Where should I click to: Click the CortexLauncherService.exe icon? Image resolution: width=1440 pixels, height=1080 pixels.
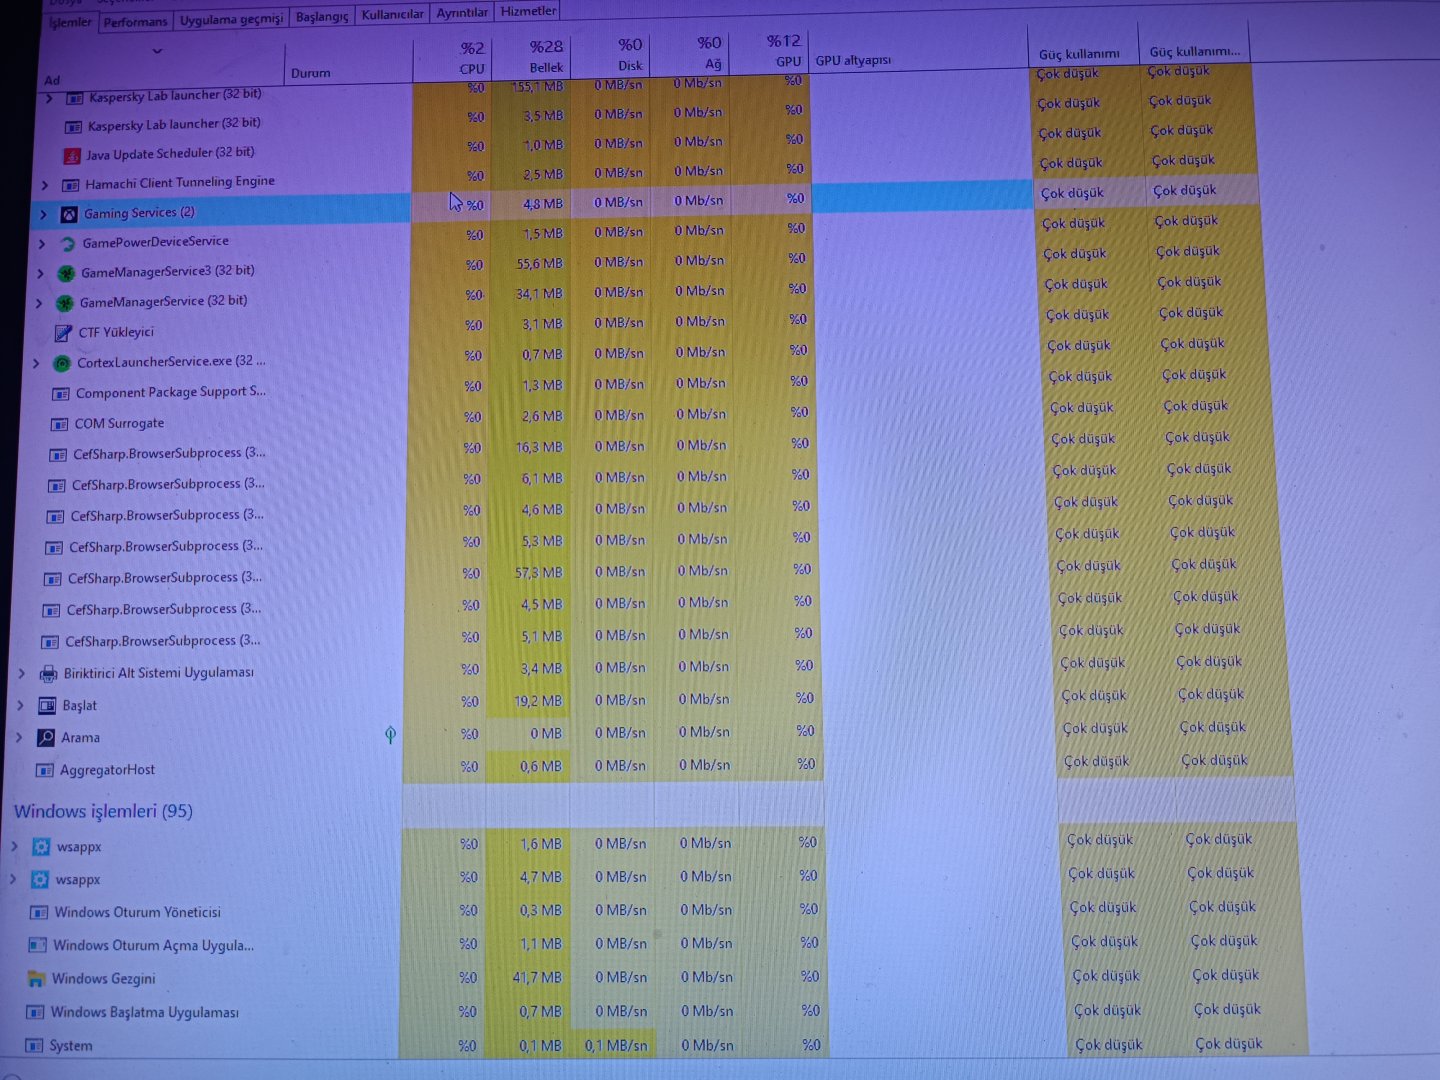point(62,363)
